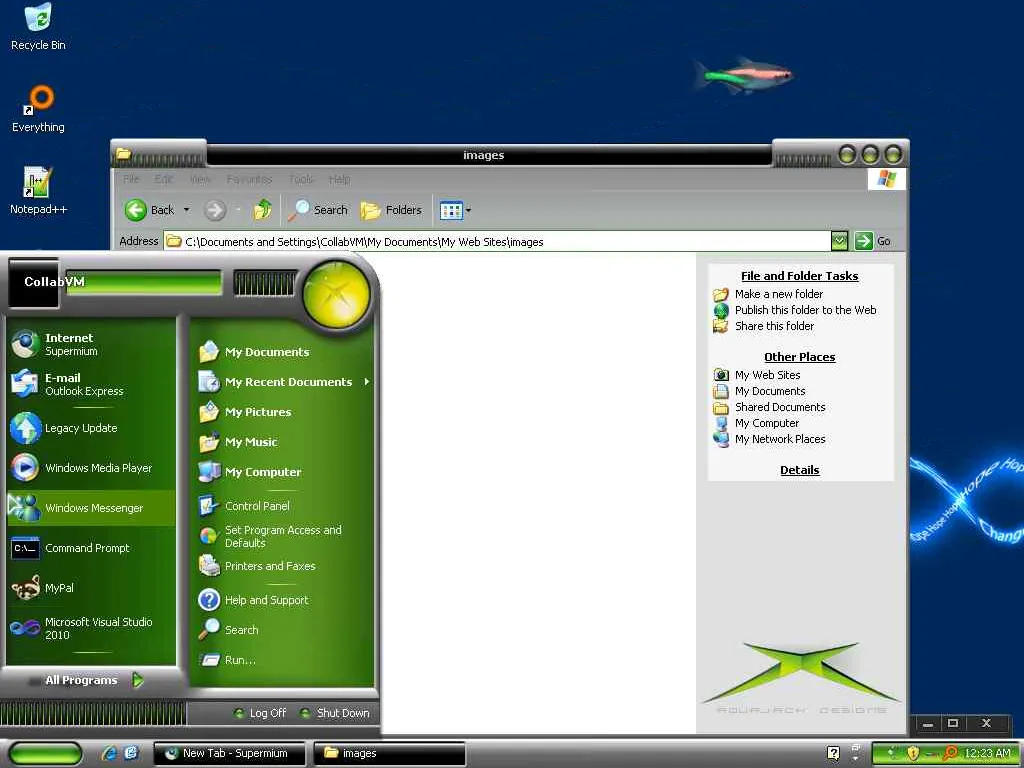The width and height of the screenshot is (1024, 768).
Task: Open My Music from Start menu
Action: pos(283,442)
